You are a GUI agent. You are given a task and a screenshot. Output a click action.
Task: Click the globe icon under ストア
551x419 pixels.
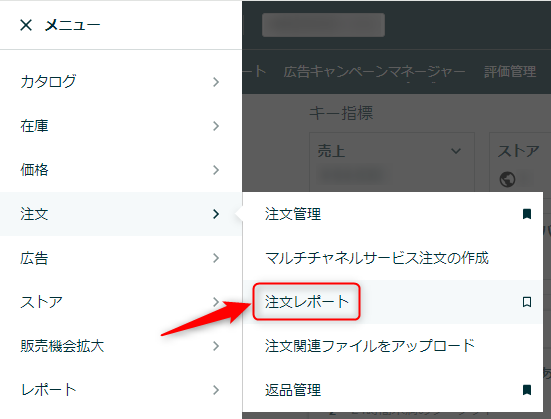tap(507, 179)
